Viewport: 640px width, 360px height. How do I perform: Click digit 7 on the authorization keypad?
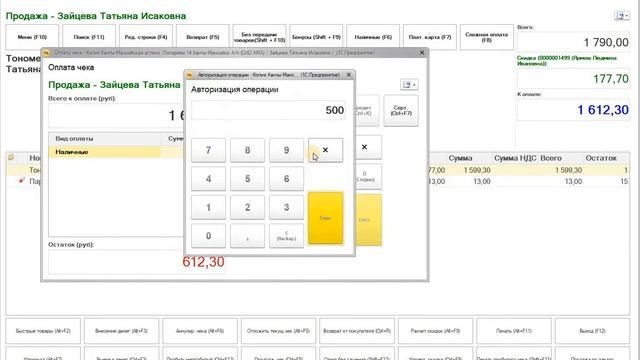pos(208,150)
